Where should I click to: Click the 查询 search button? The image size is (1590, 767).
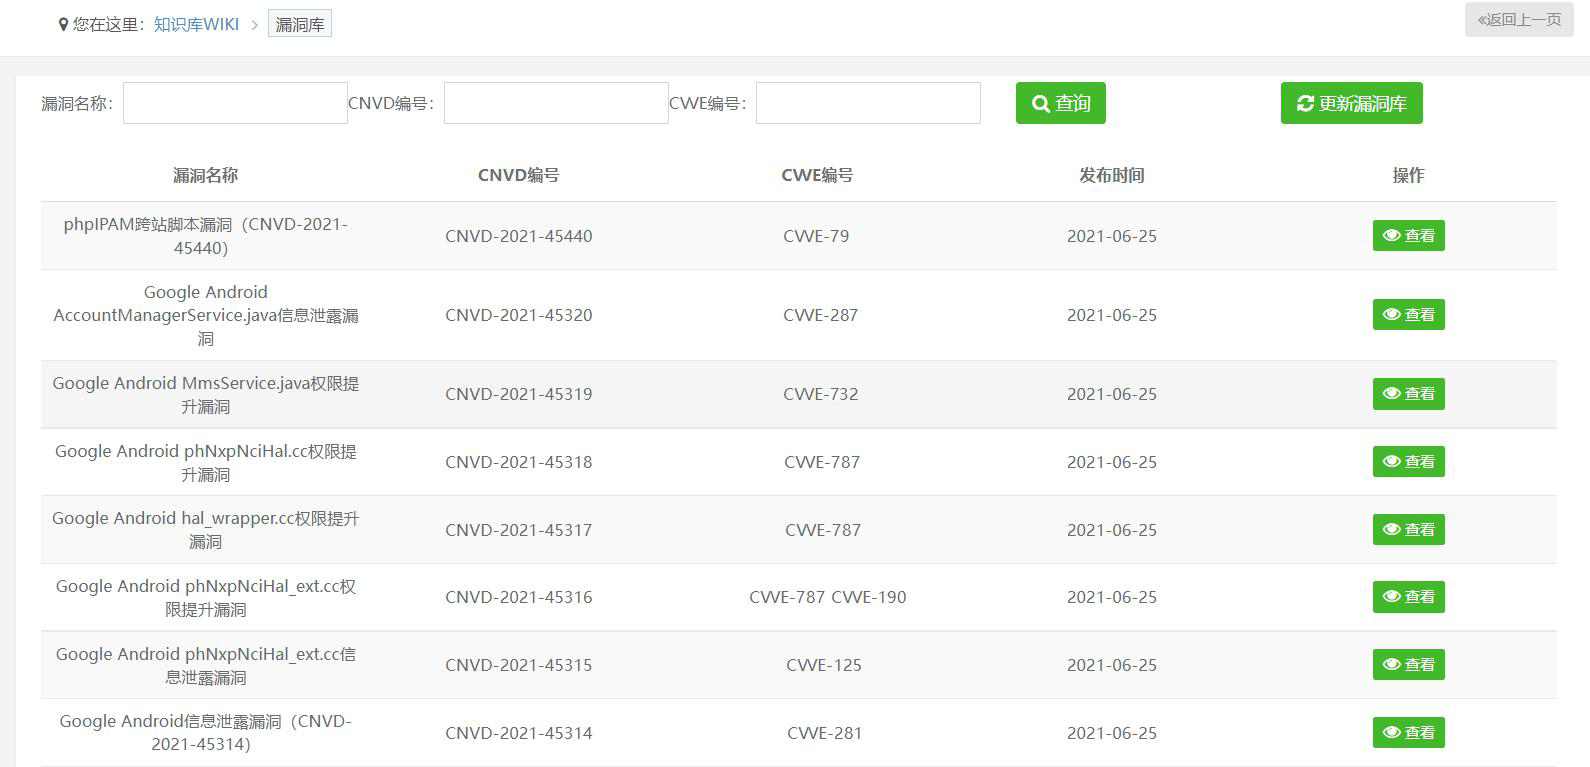tap(1060, 103)
